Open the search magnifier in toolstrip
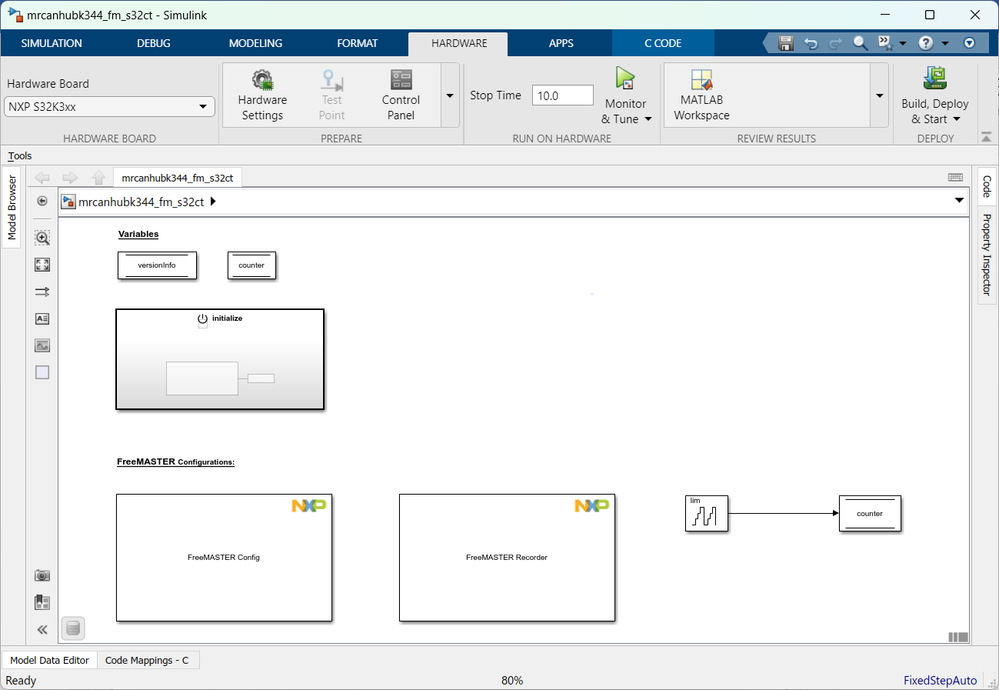Screen dimensions: 999x690 [x=860, y=43]
